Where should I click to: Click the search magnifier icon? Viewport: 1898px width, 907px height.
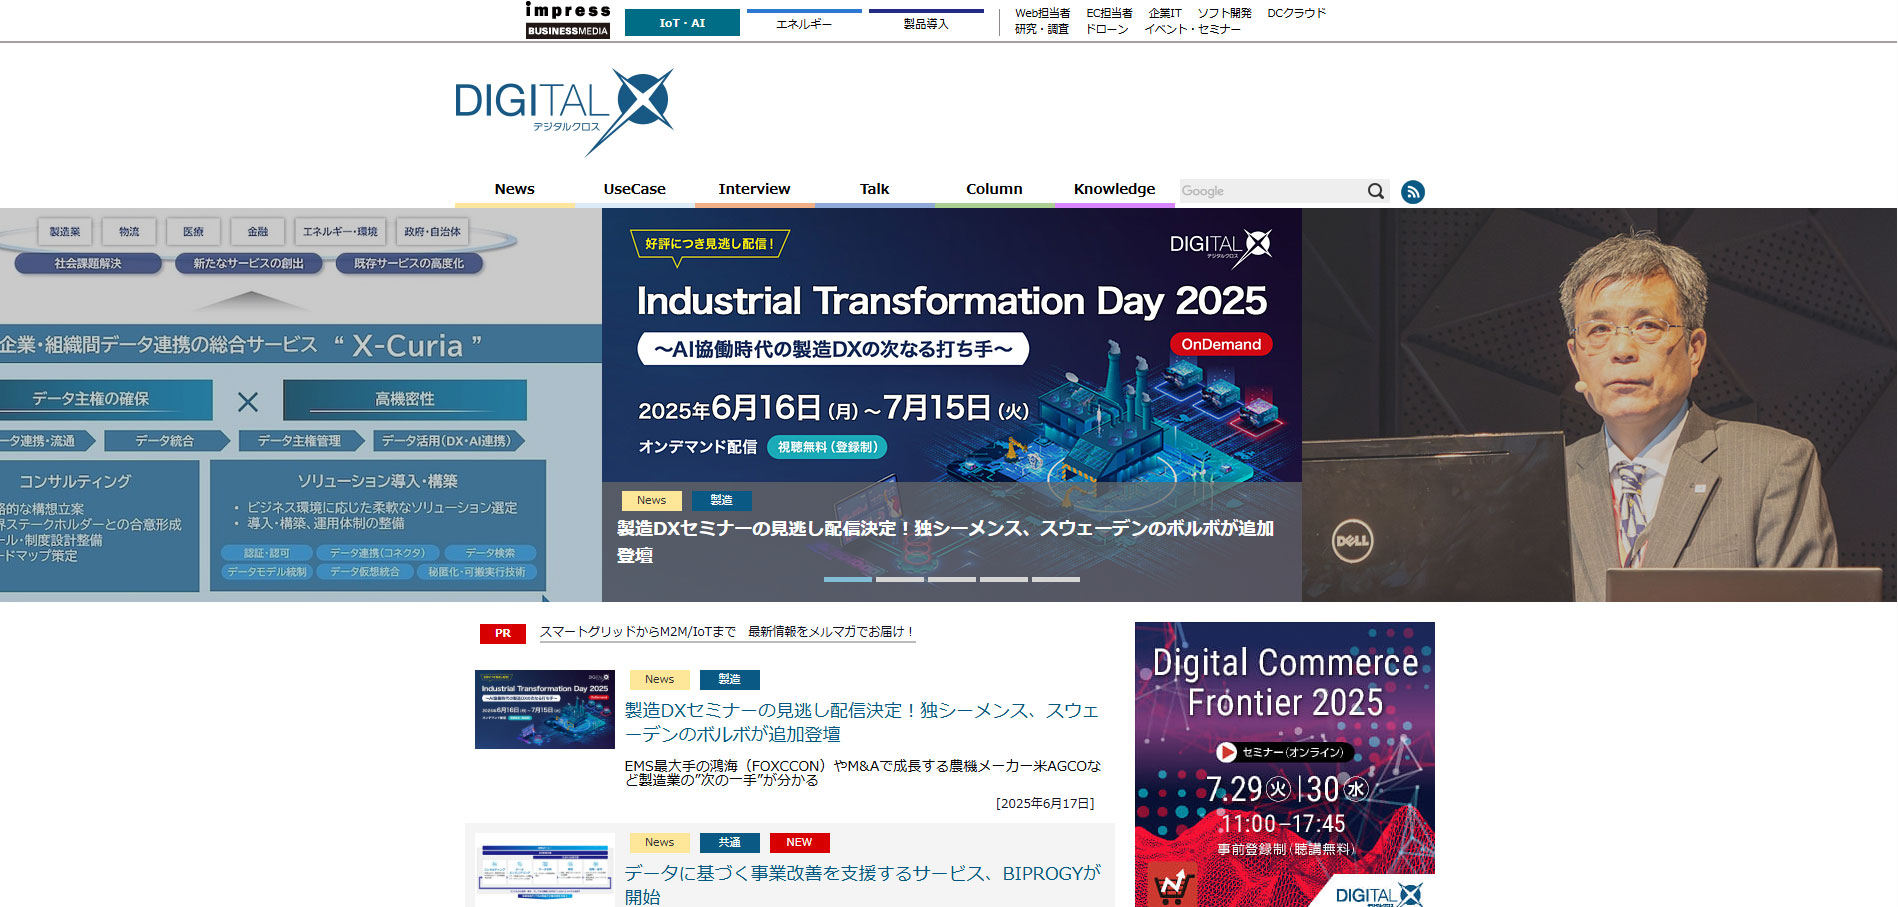(x=1376, y=191)
